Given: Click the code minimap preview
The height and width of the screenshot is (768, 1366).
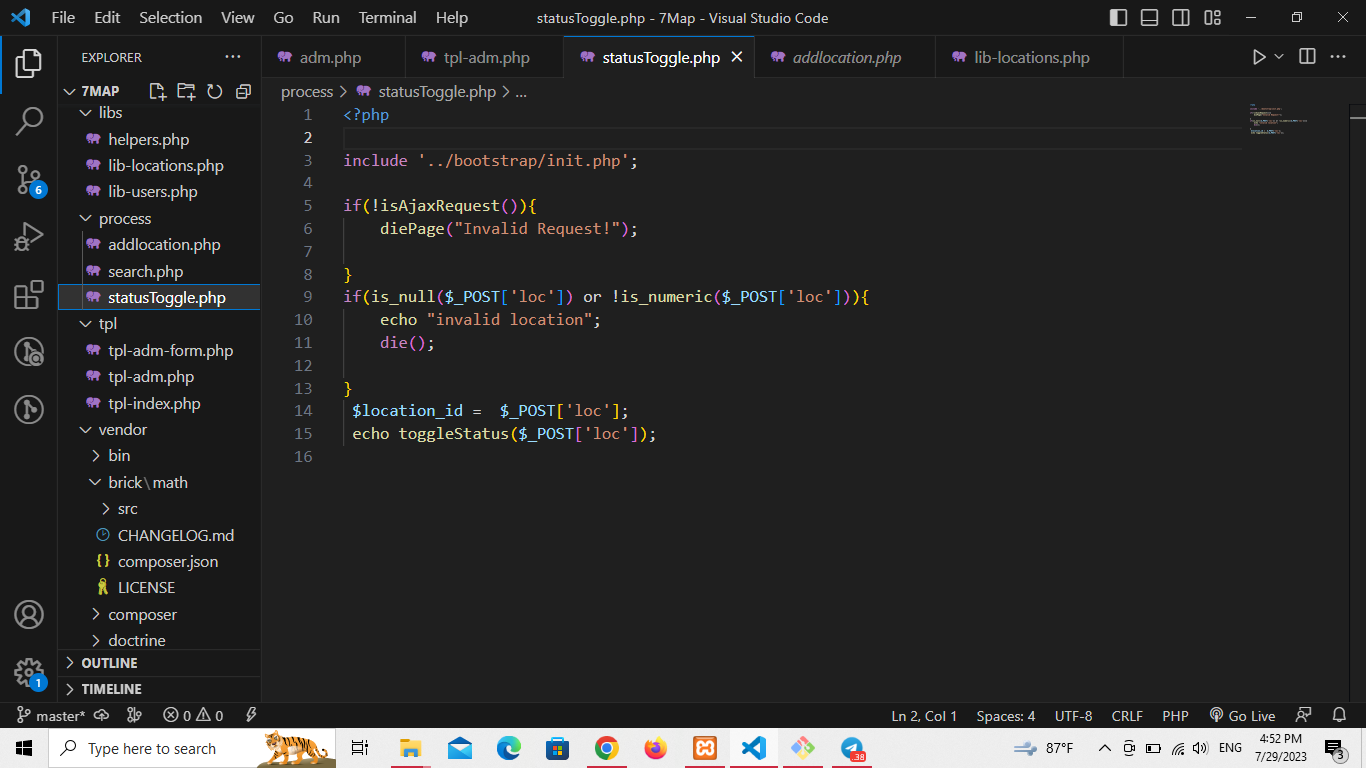Looking at the screenshot, I should coord(1277,119).
